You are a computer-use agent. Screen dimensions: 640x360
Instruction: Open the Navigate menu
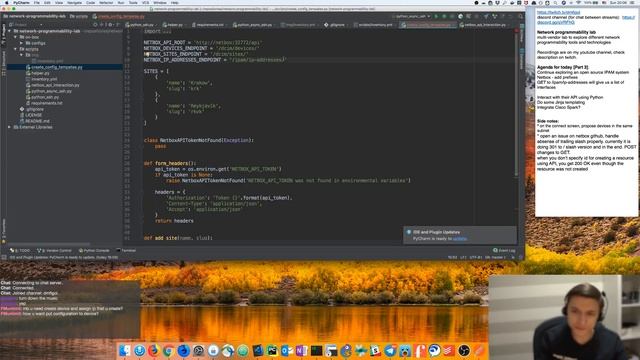click(x=74, y=2)
